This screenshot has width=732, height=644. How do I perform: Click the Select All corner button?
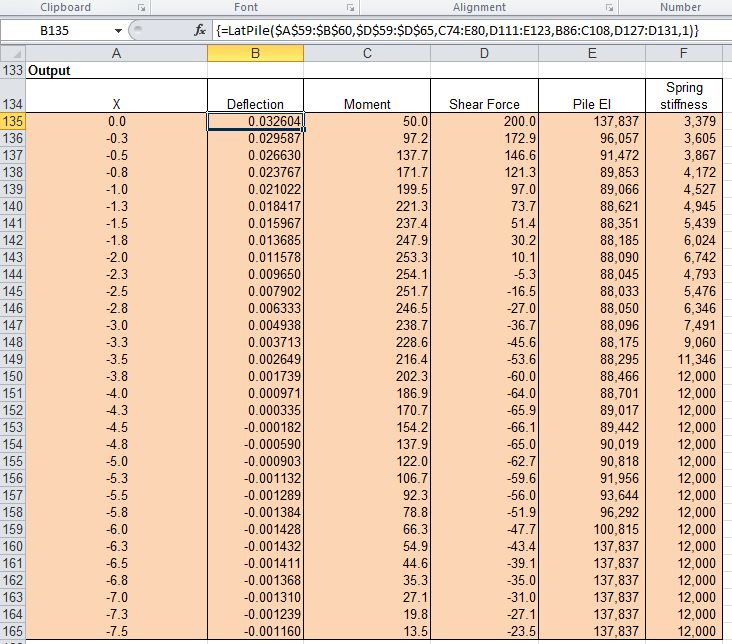coord(13,54)
